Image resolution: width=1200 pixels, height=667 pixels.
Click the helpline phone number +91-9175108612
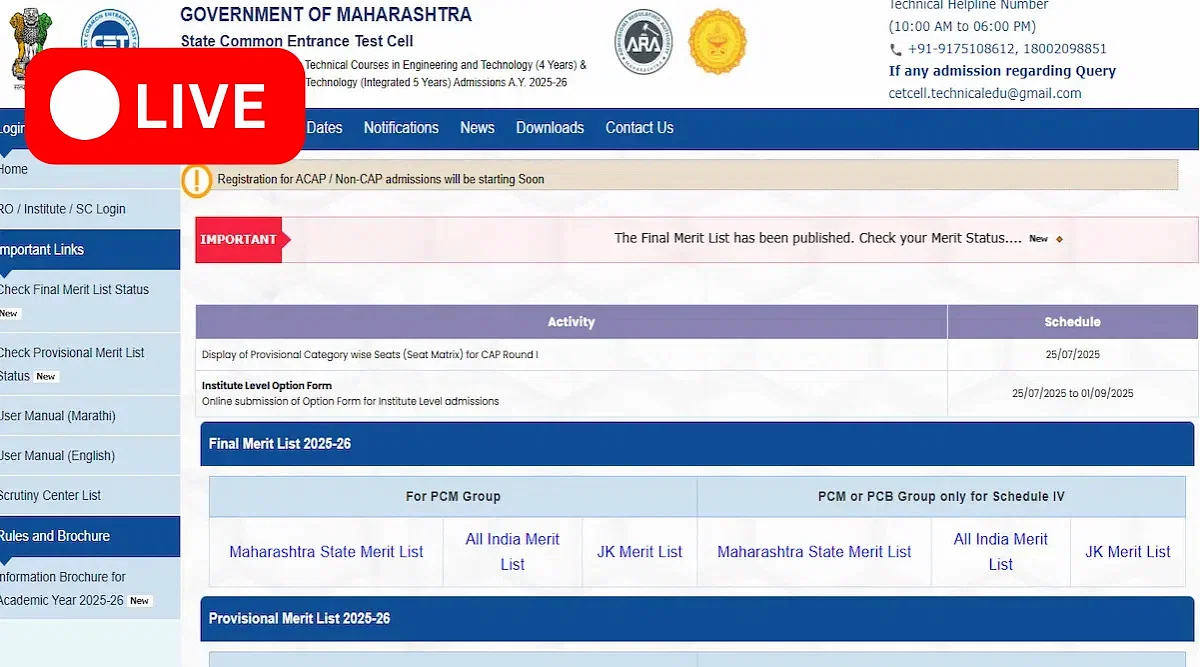tap(964, 49)
